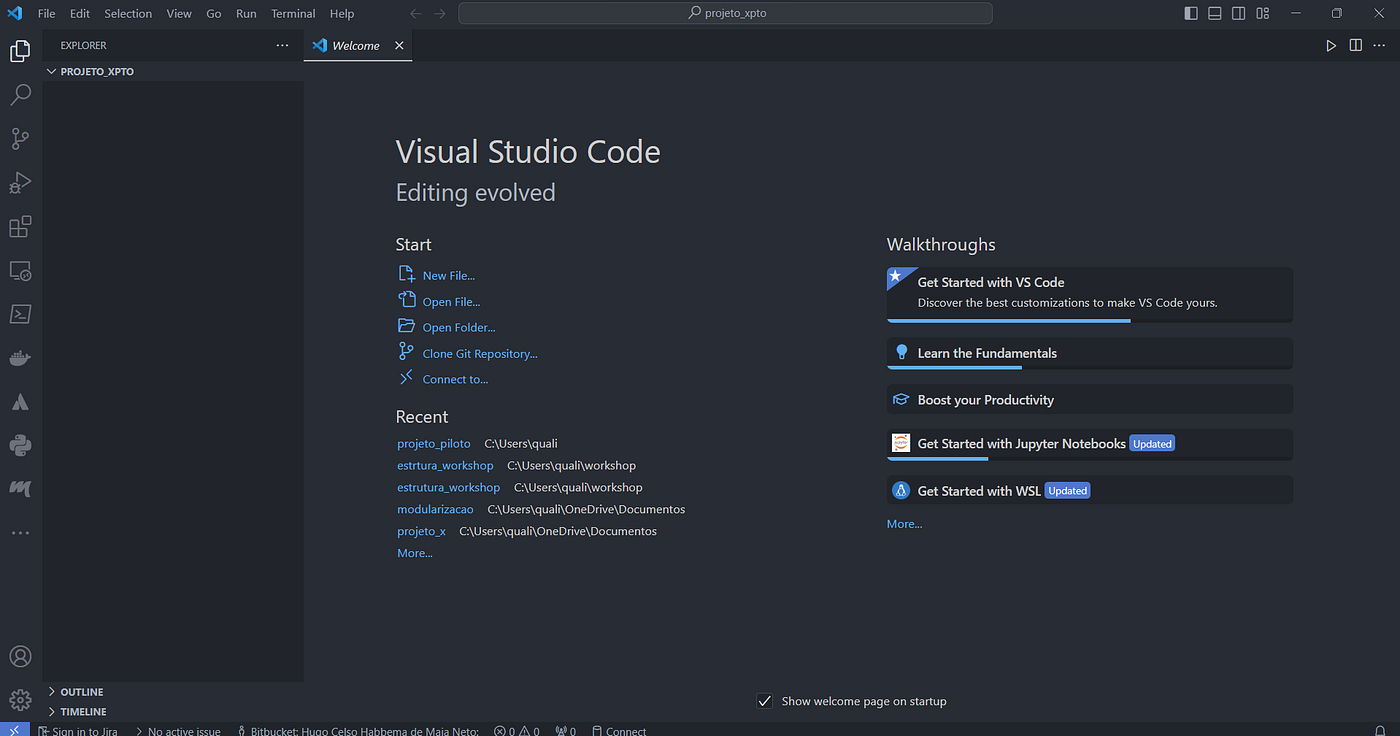Open Learn the Fundamentals walkthrough
Viewport: 1400px width, 736px height.
coord(1089,353)
